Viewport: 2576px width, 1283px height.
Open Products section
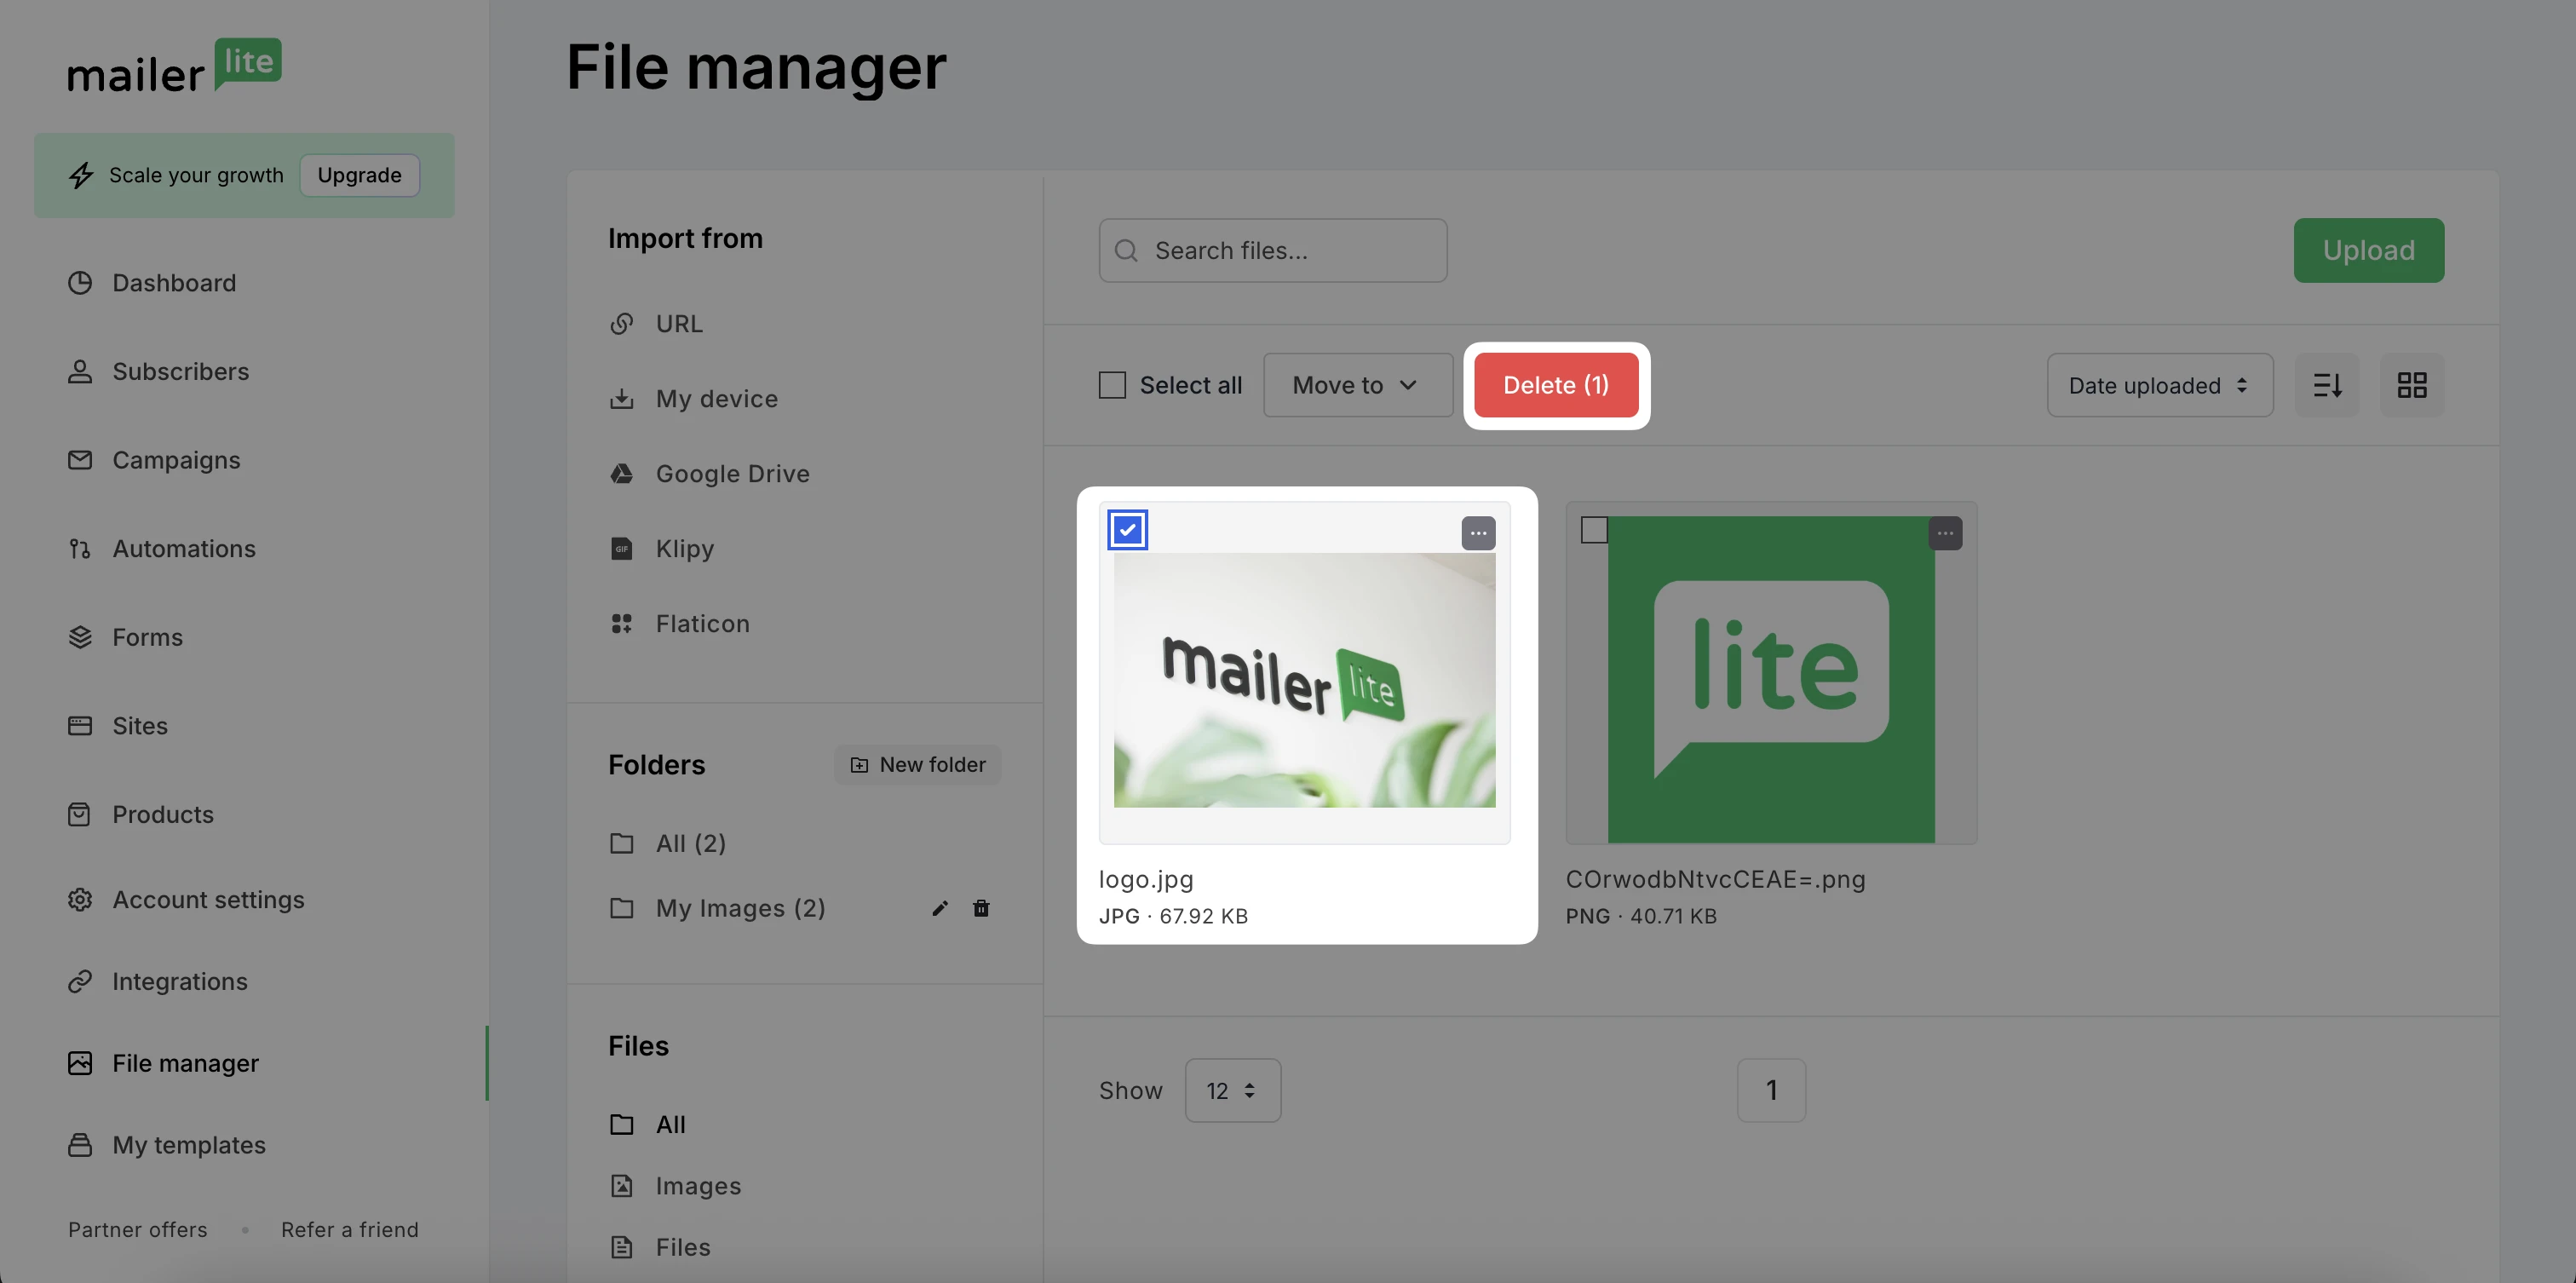click(x=163, y=815)
